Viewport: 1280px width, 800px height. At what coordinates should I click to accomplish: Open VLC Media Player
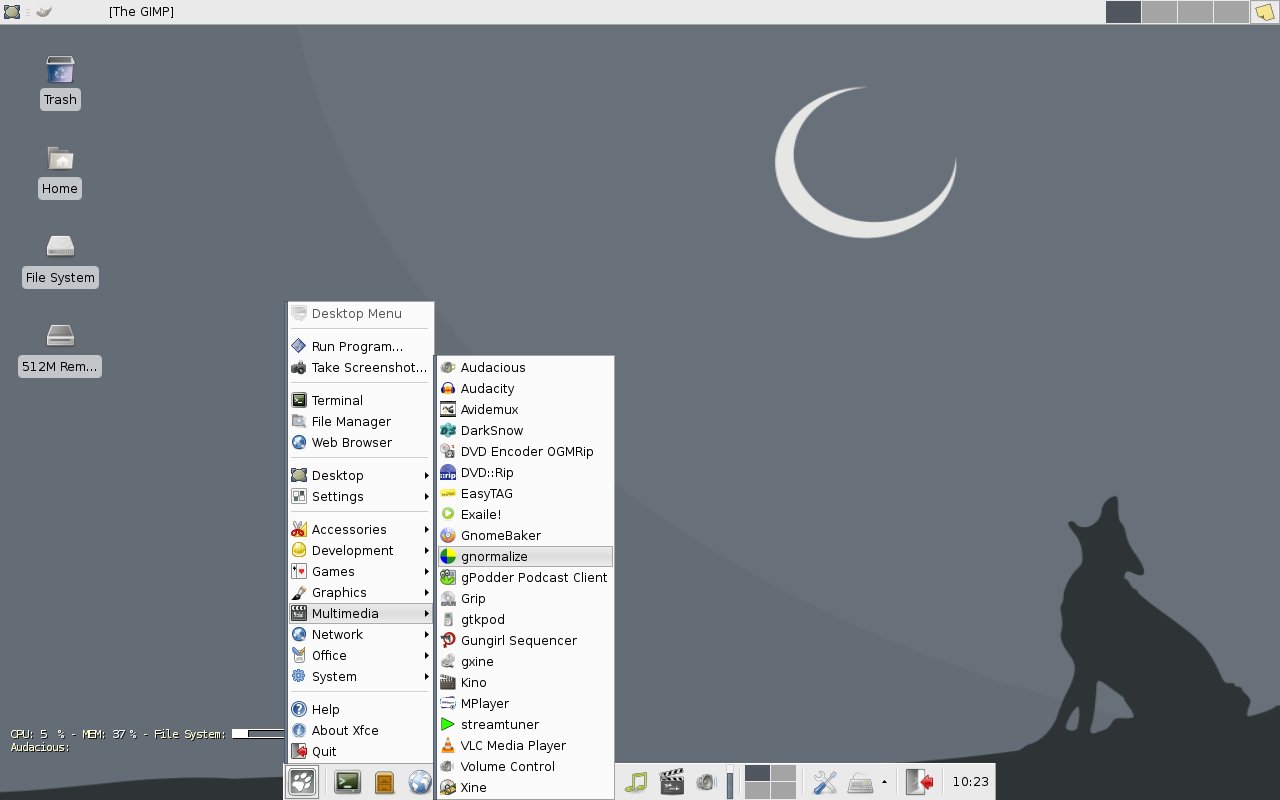[525, 745]
